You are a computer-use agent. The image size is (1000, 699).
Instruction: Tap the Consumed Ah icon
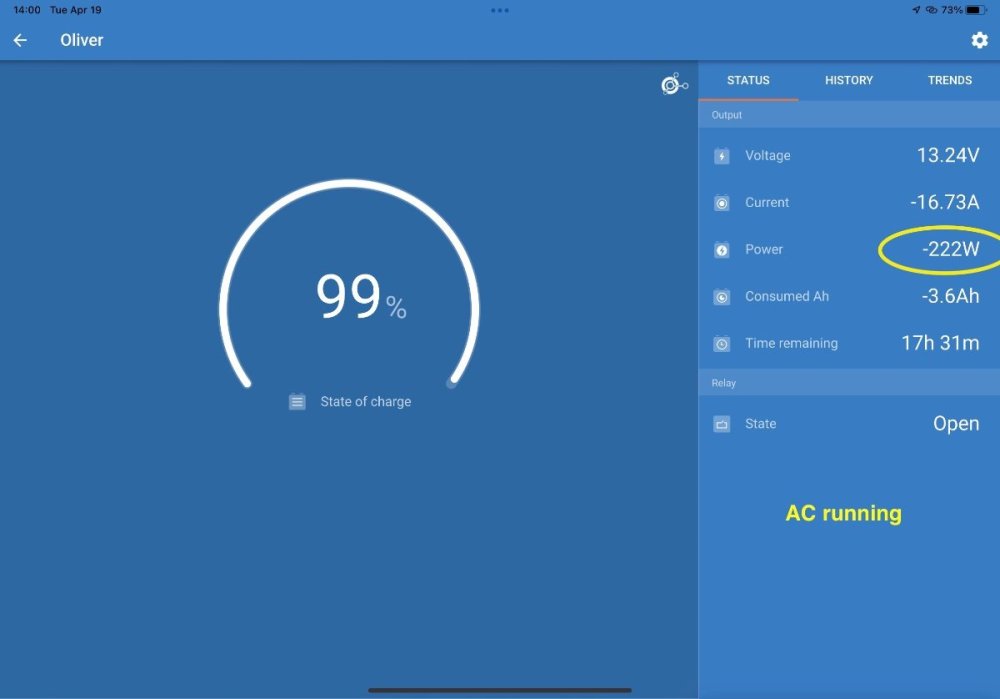(722, 297)
